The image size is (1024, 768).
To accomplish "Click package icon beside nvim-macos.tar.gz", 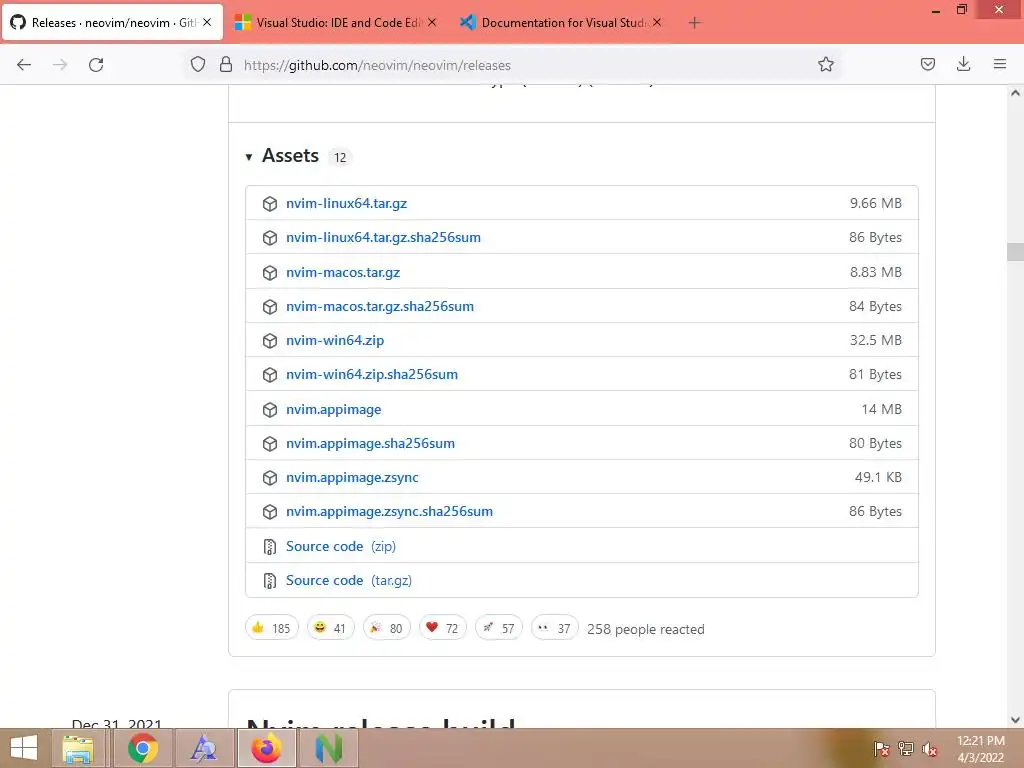I will [270, 272].
